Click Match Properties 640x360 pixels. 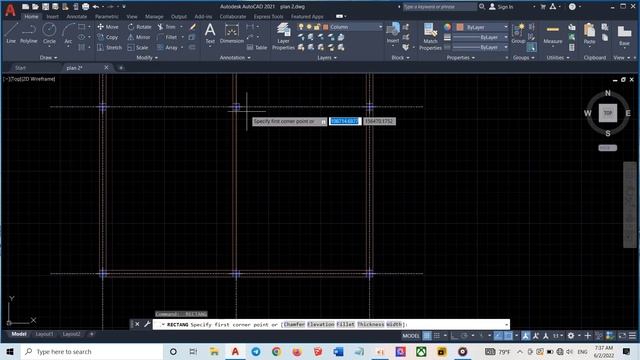(x=430, y=36)
